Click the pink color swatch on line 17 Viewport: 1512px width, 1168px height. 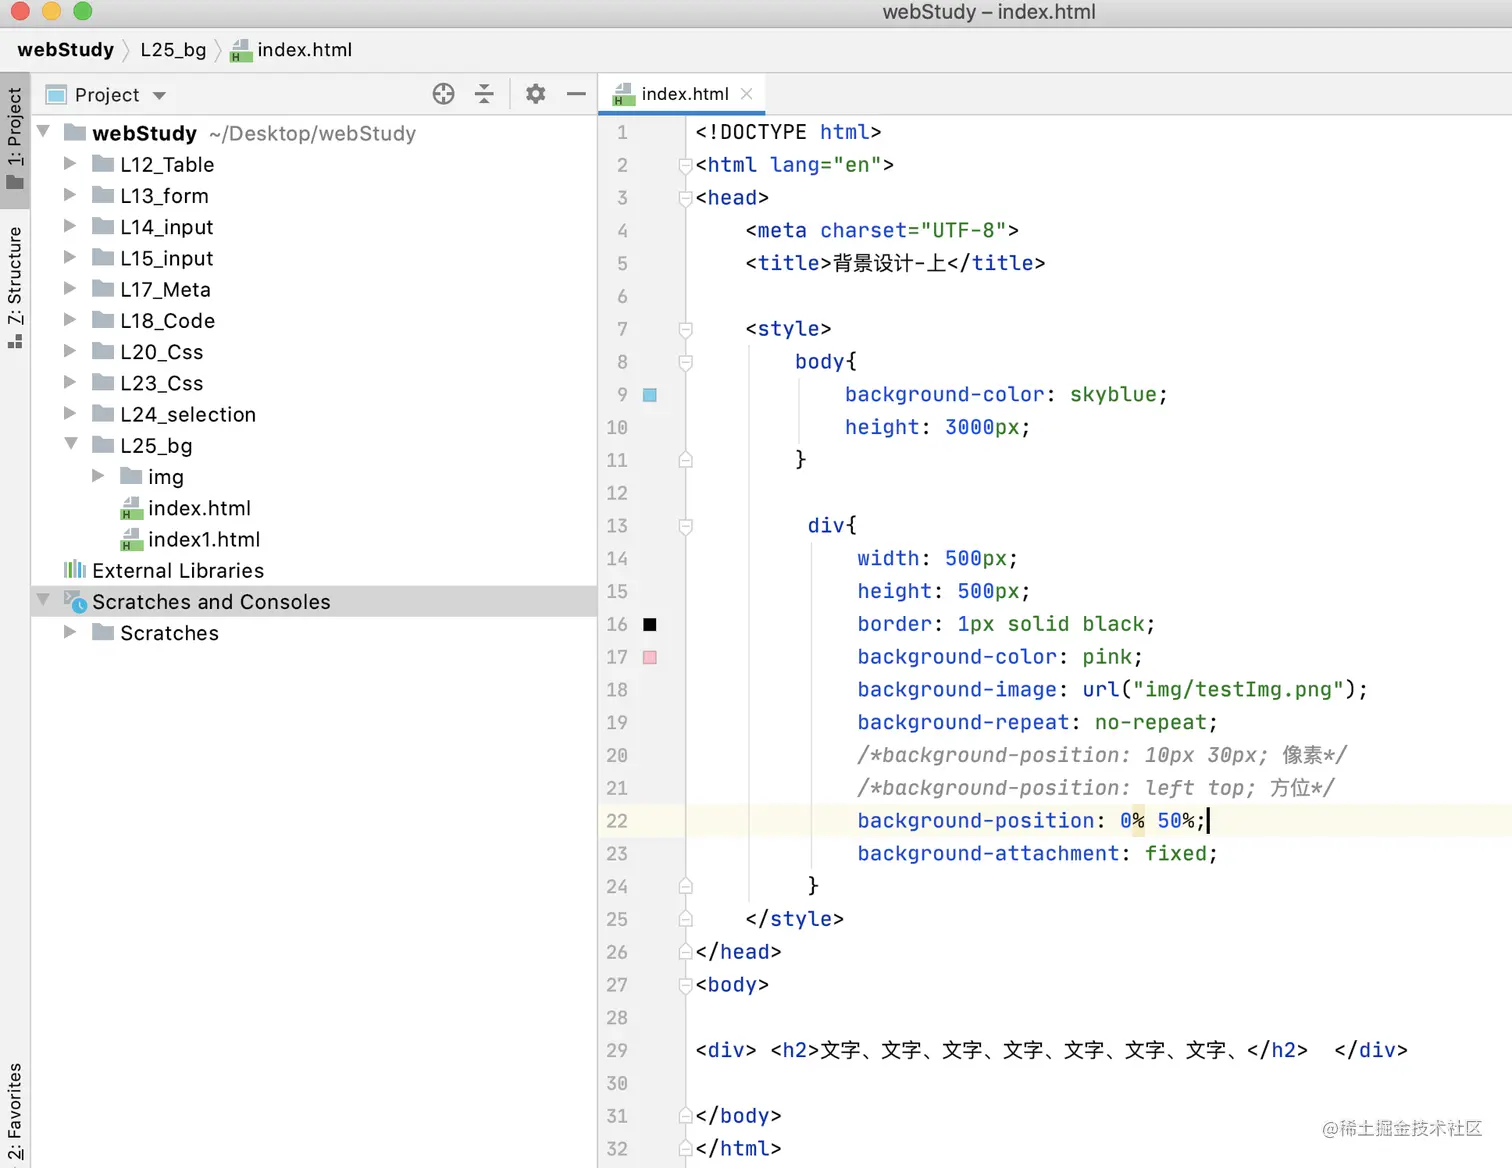(x=650, y=658)
